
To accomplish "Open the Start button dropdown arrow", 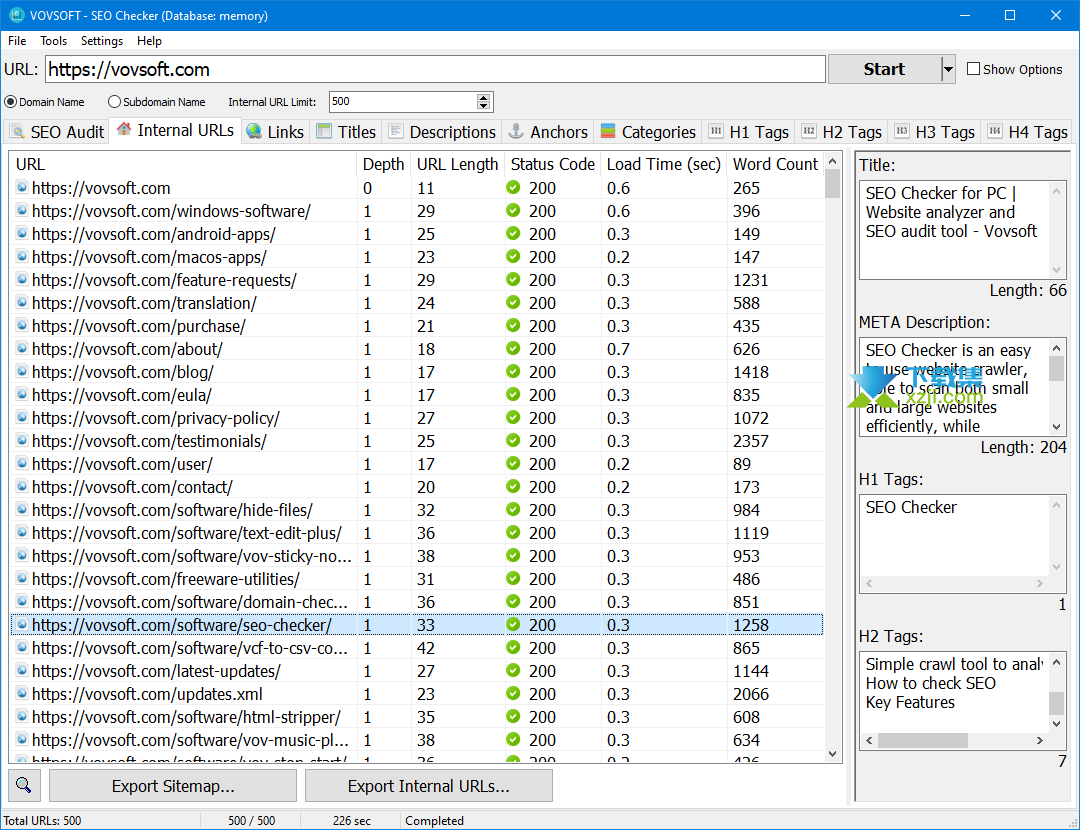I will click(x=948, y=69).
